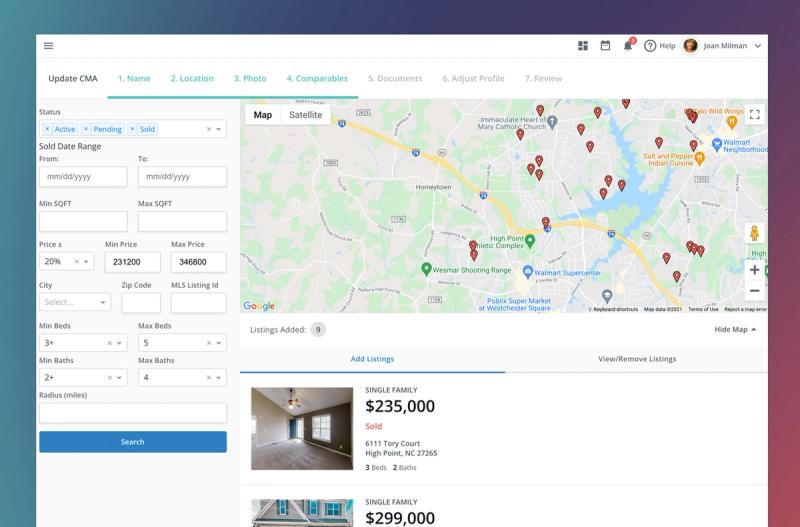800x527 pixels.
Task: Click the Google logo on map
Action: point(259,306)
